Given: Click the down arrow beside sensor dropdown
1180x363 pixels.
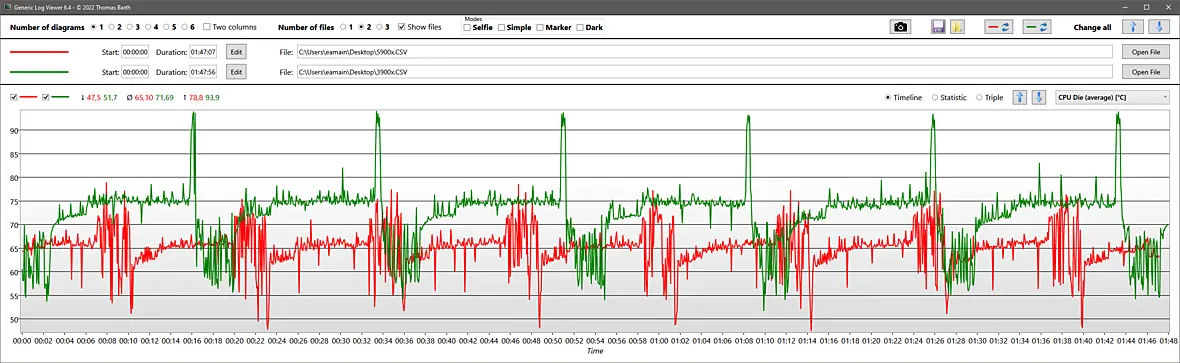Looking at the screenshot, I should click(x=1039, y=97).
